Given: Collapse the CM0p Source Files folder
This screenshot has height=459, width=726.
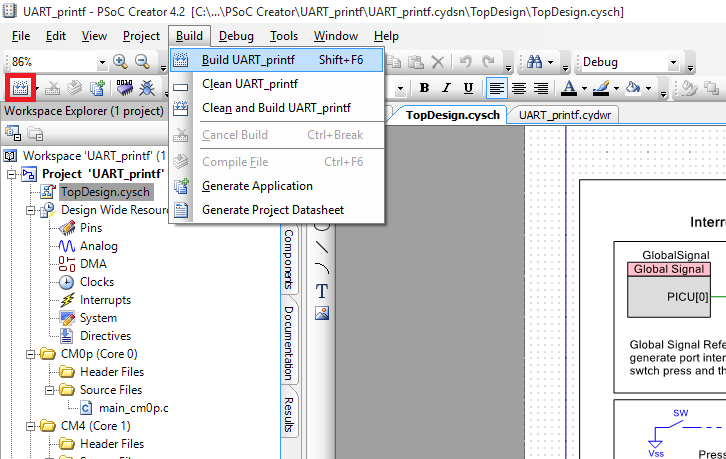Looking at the screenshot, I should [50, 390].
